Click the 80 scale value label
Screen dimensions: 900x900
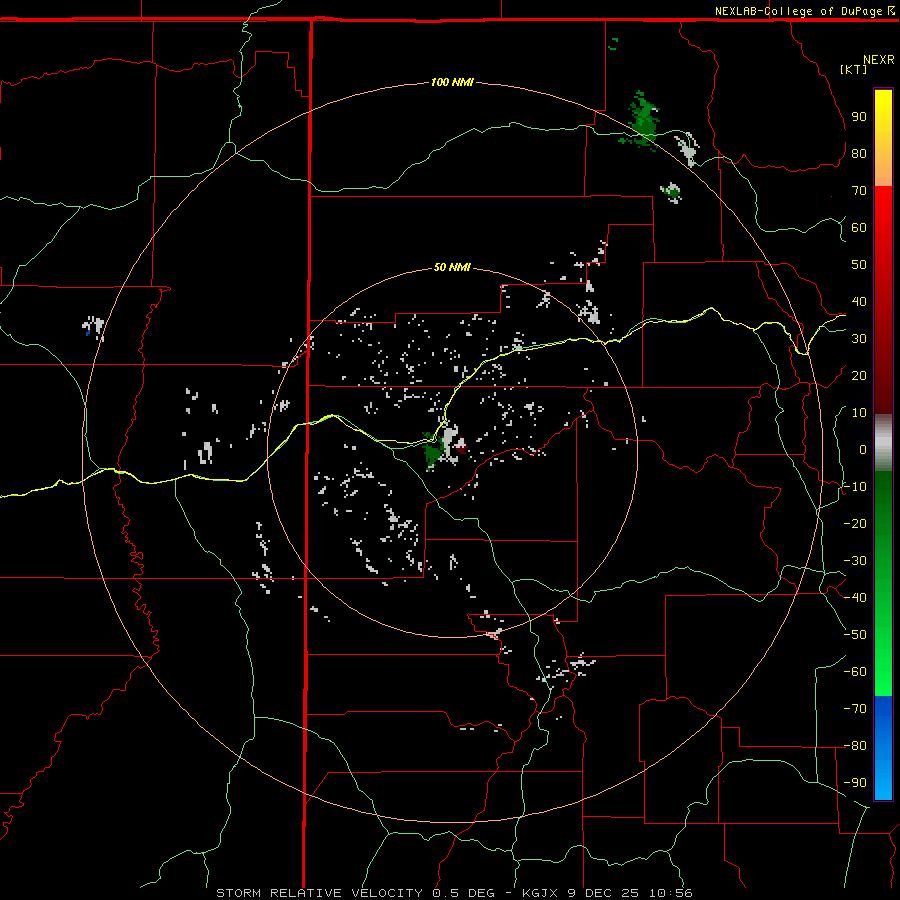click(x=859, y=153)
